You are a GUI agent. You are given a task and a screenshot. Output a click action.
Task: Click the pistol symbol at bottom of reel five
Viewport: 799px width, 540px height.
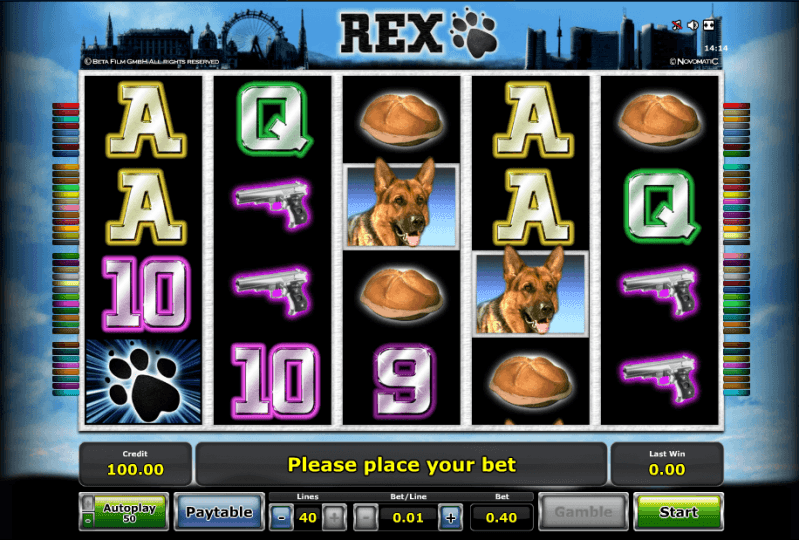click(659, 378)
